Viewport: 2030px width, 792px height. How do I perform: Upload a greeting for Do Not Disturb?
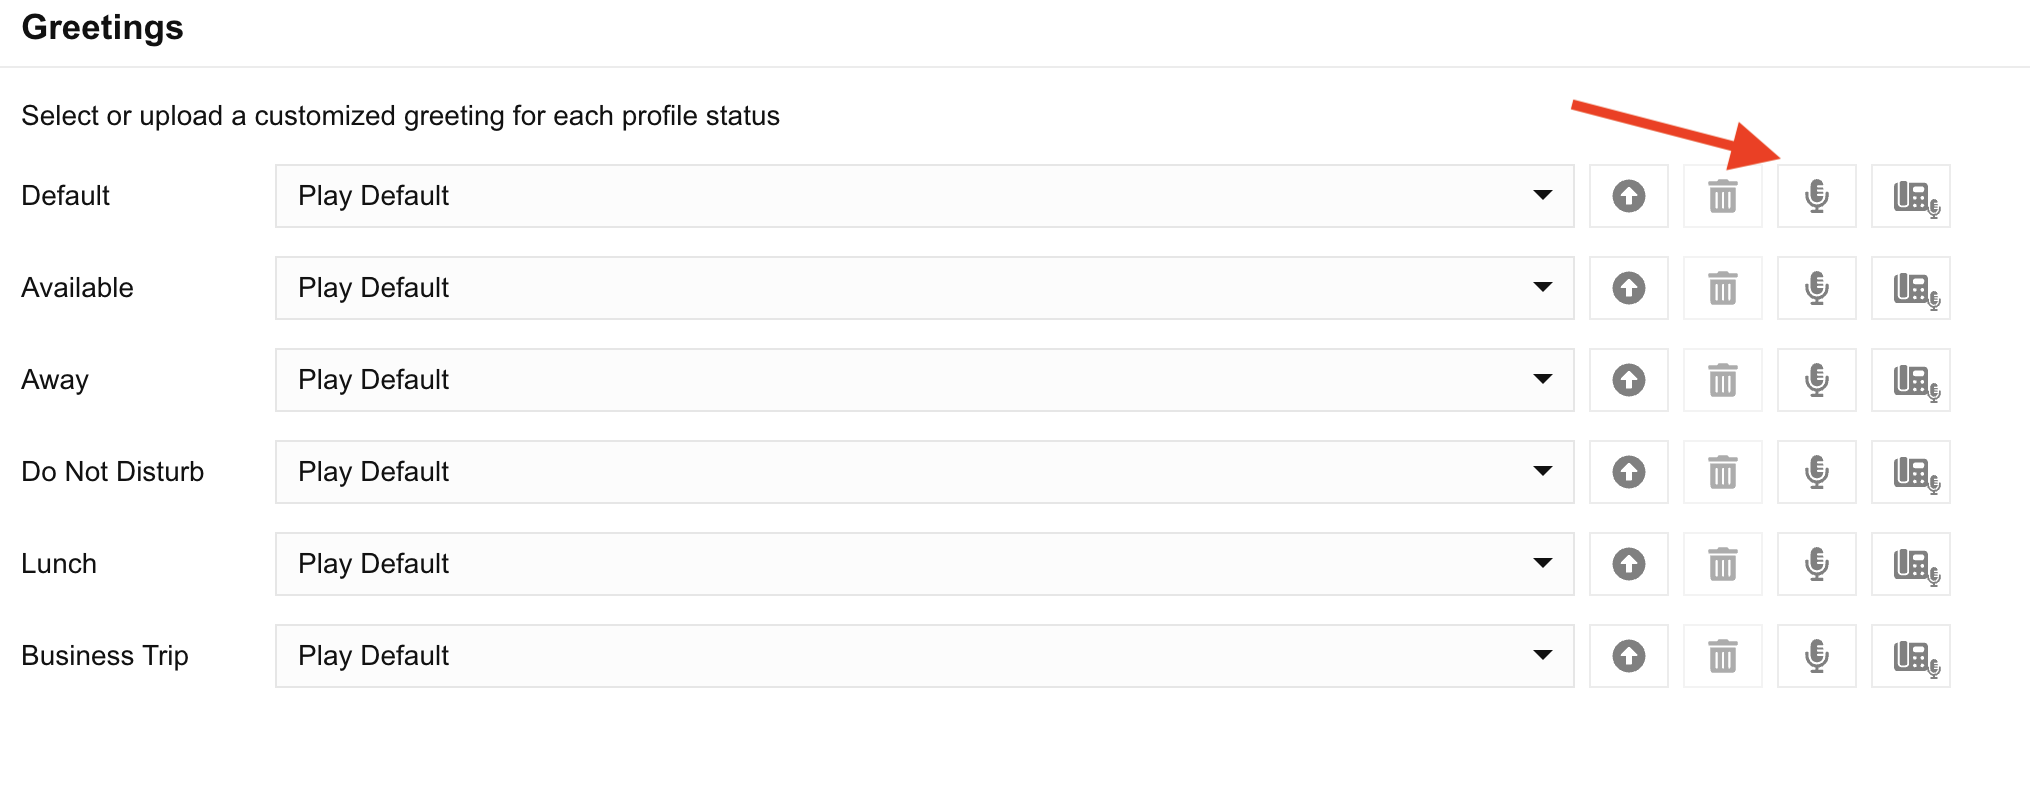[1628, 472]
